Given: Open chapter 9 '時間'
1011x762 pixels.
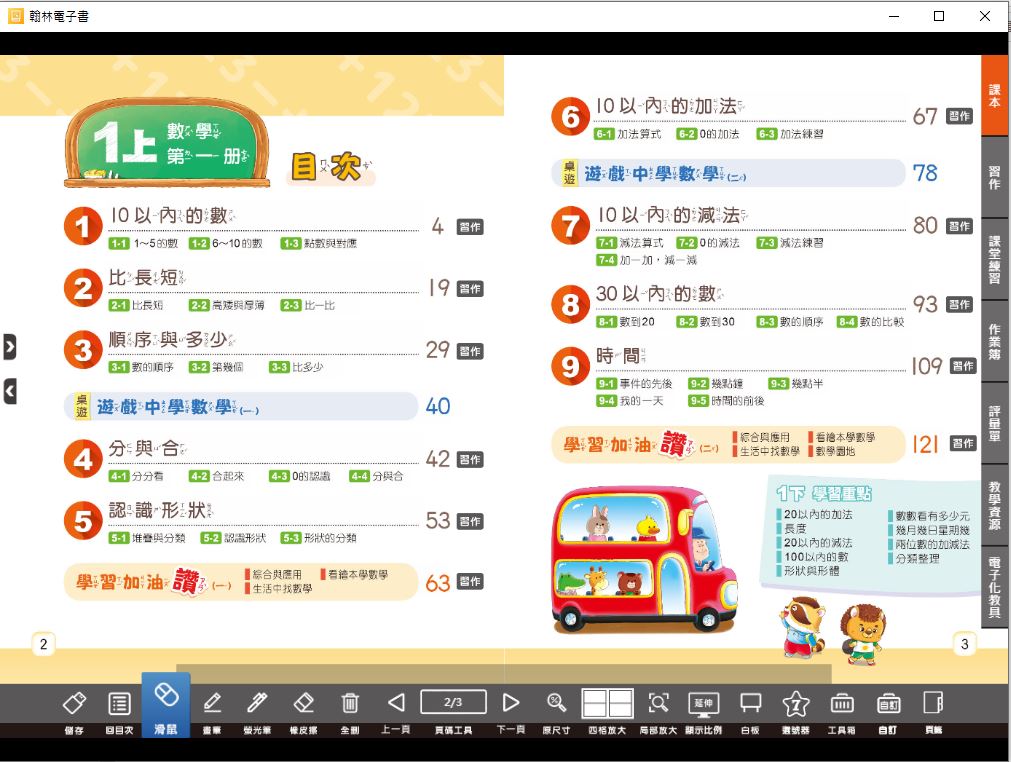Looking at the screenshot, I should 620,355.
